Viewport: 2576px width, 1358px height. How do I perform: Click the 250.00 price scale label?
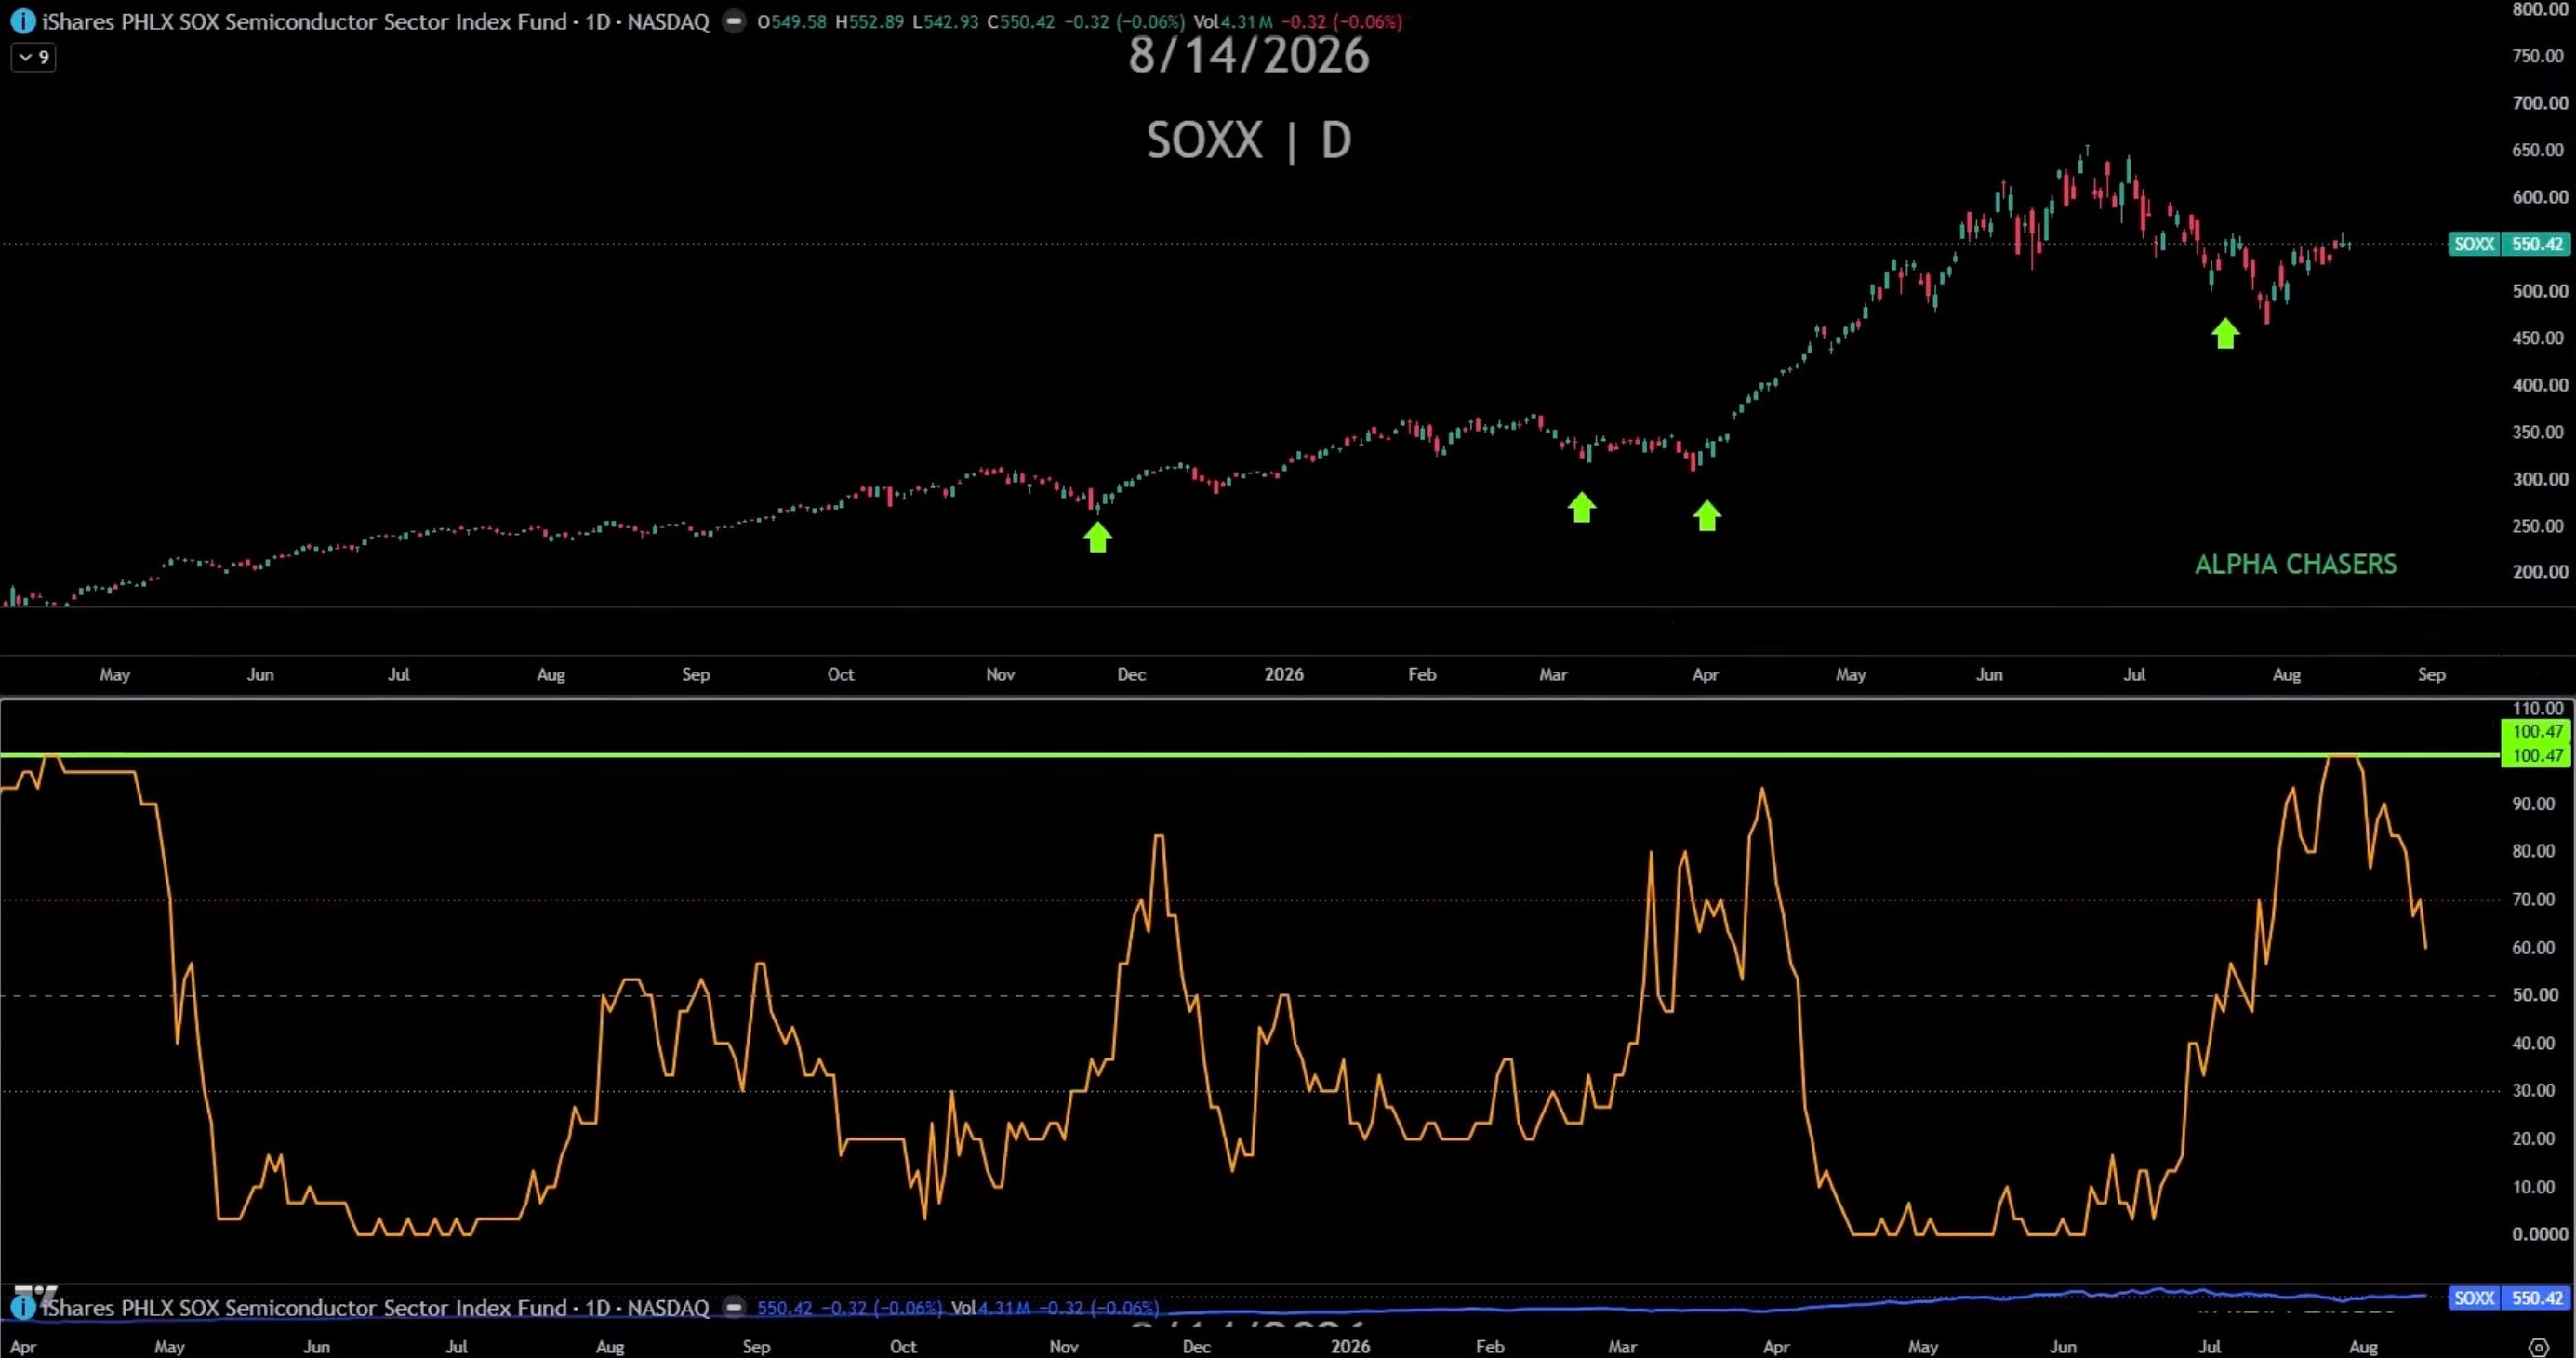(2540, 526)
